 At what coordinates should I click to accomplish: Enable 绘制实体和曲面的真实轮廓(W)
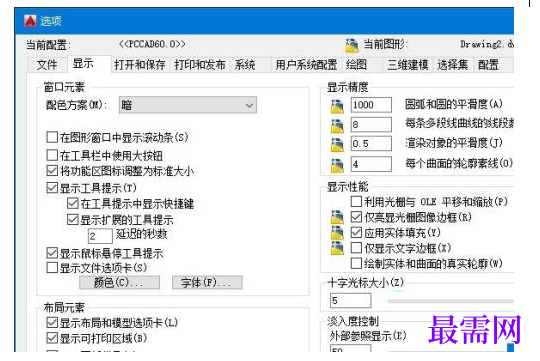coord(356,263)
